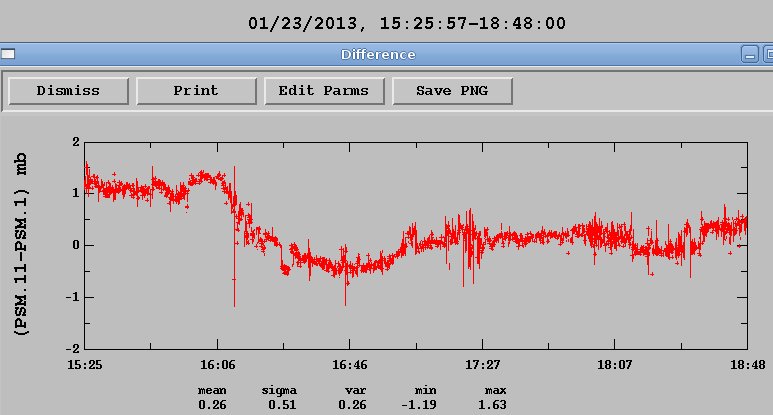Save the plot as PNG
The image size is (773, 415).
pos(452,91)
